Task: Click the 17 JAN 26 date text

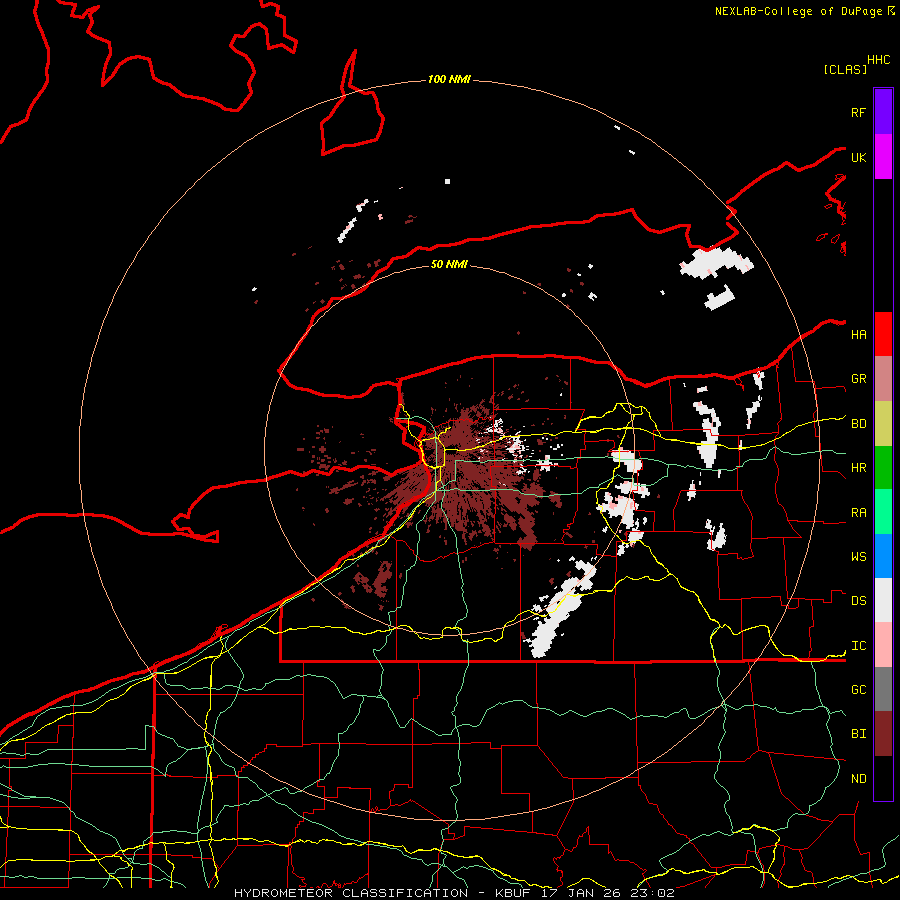Action: pyautogui.click(x=581, y=893)
